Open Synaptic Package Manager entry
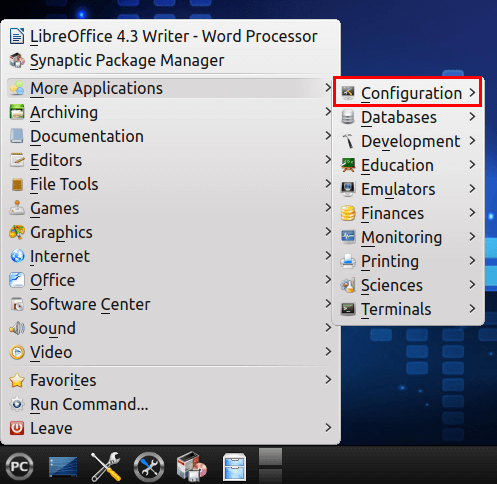The height and width of the screenshot is (484, 497). 170,60
